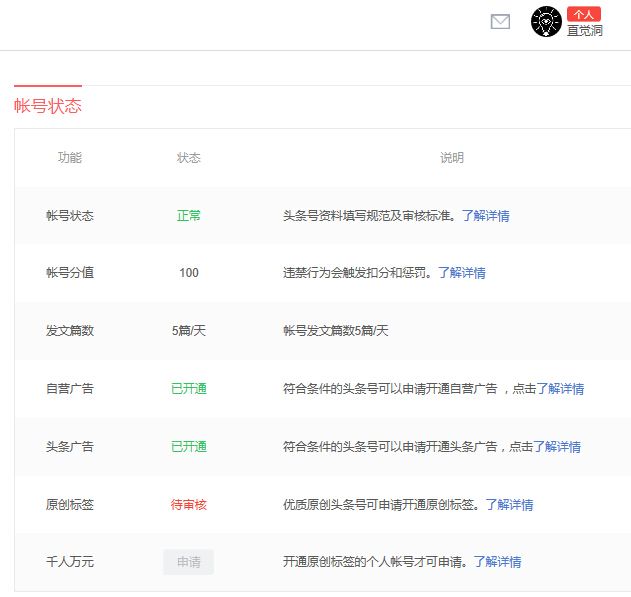Click the 5篇/天 status value
Viewport: 631px width, 597px height.
(x=189, y=331)
